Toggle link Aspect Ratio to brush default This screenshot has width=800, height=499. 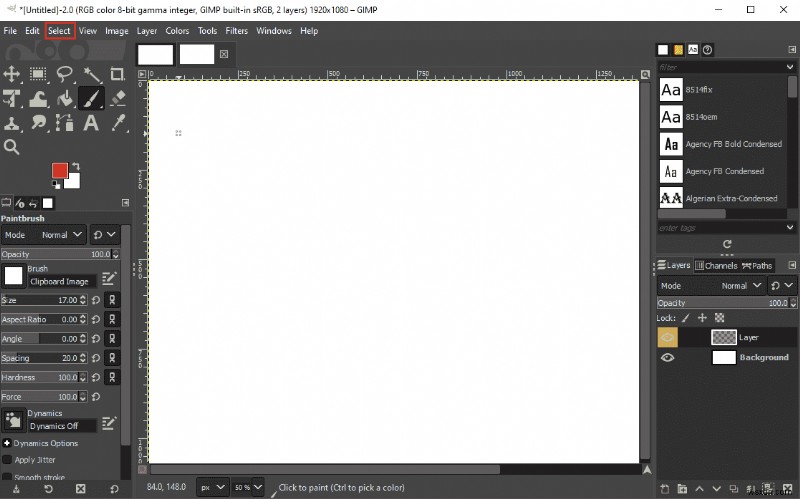(112, 319)
